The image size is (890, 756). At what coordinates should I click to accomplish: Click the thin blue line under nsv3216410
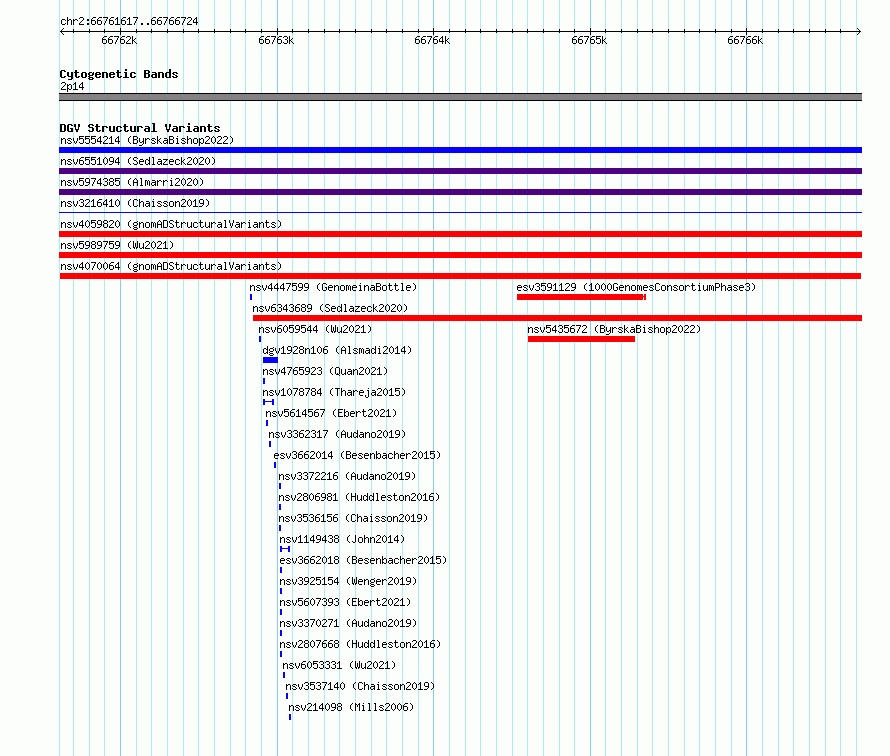(x=460, y=213)
